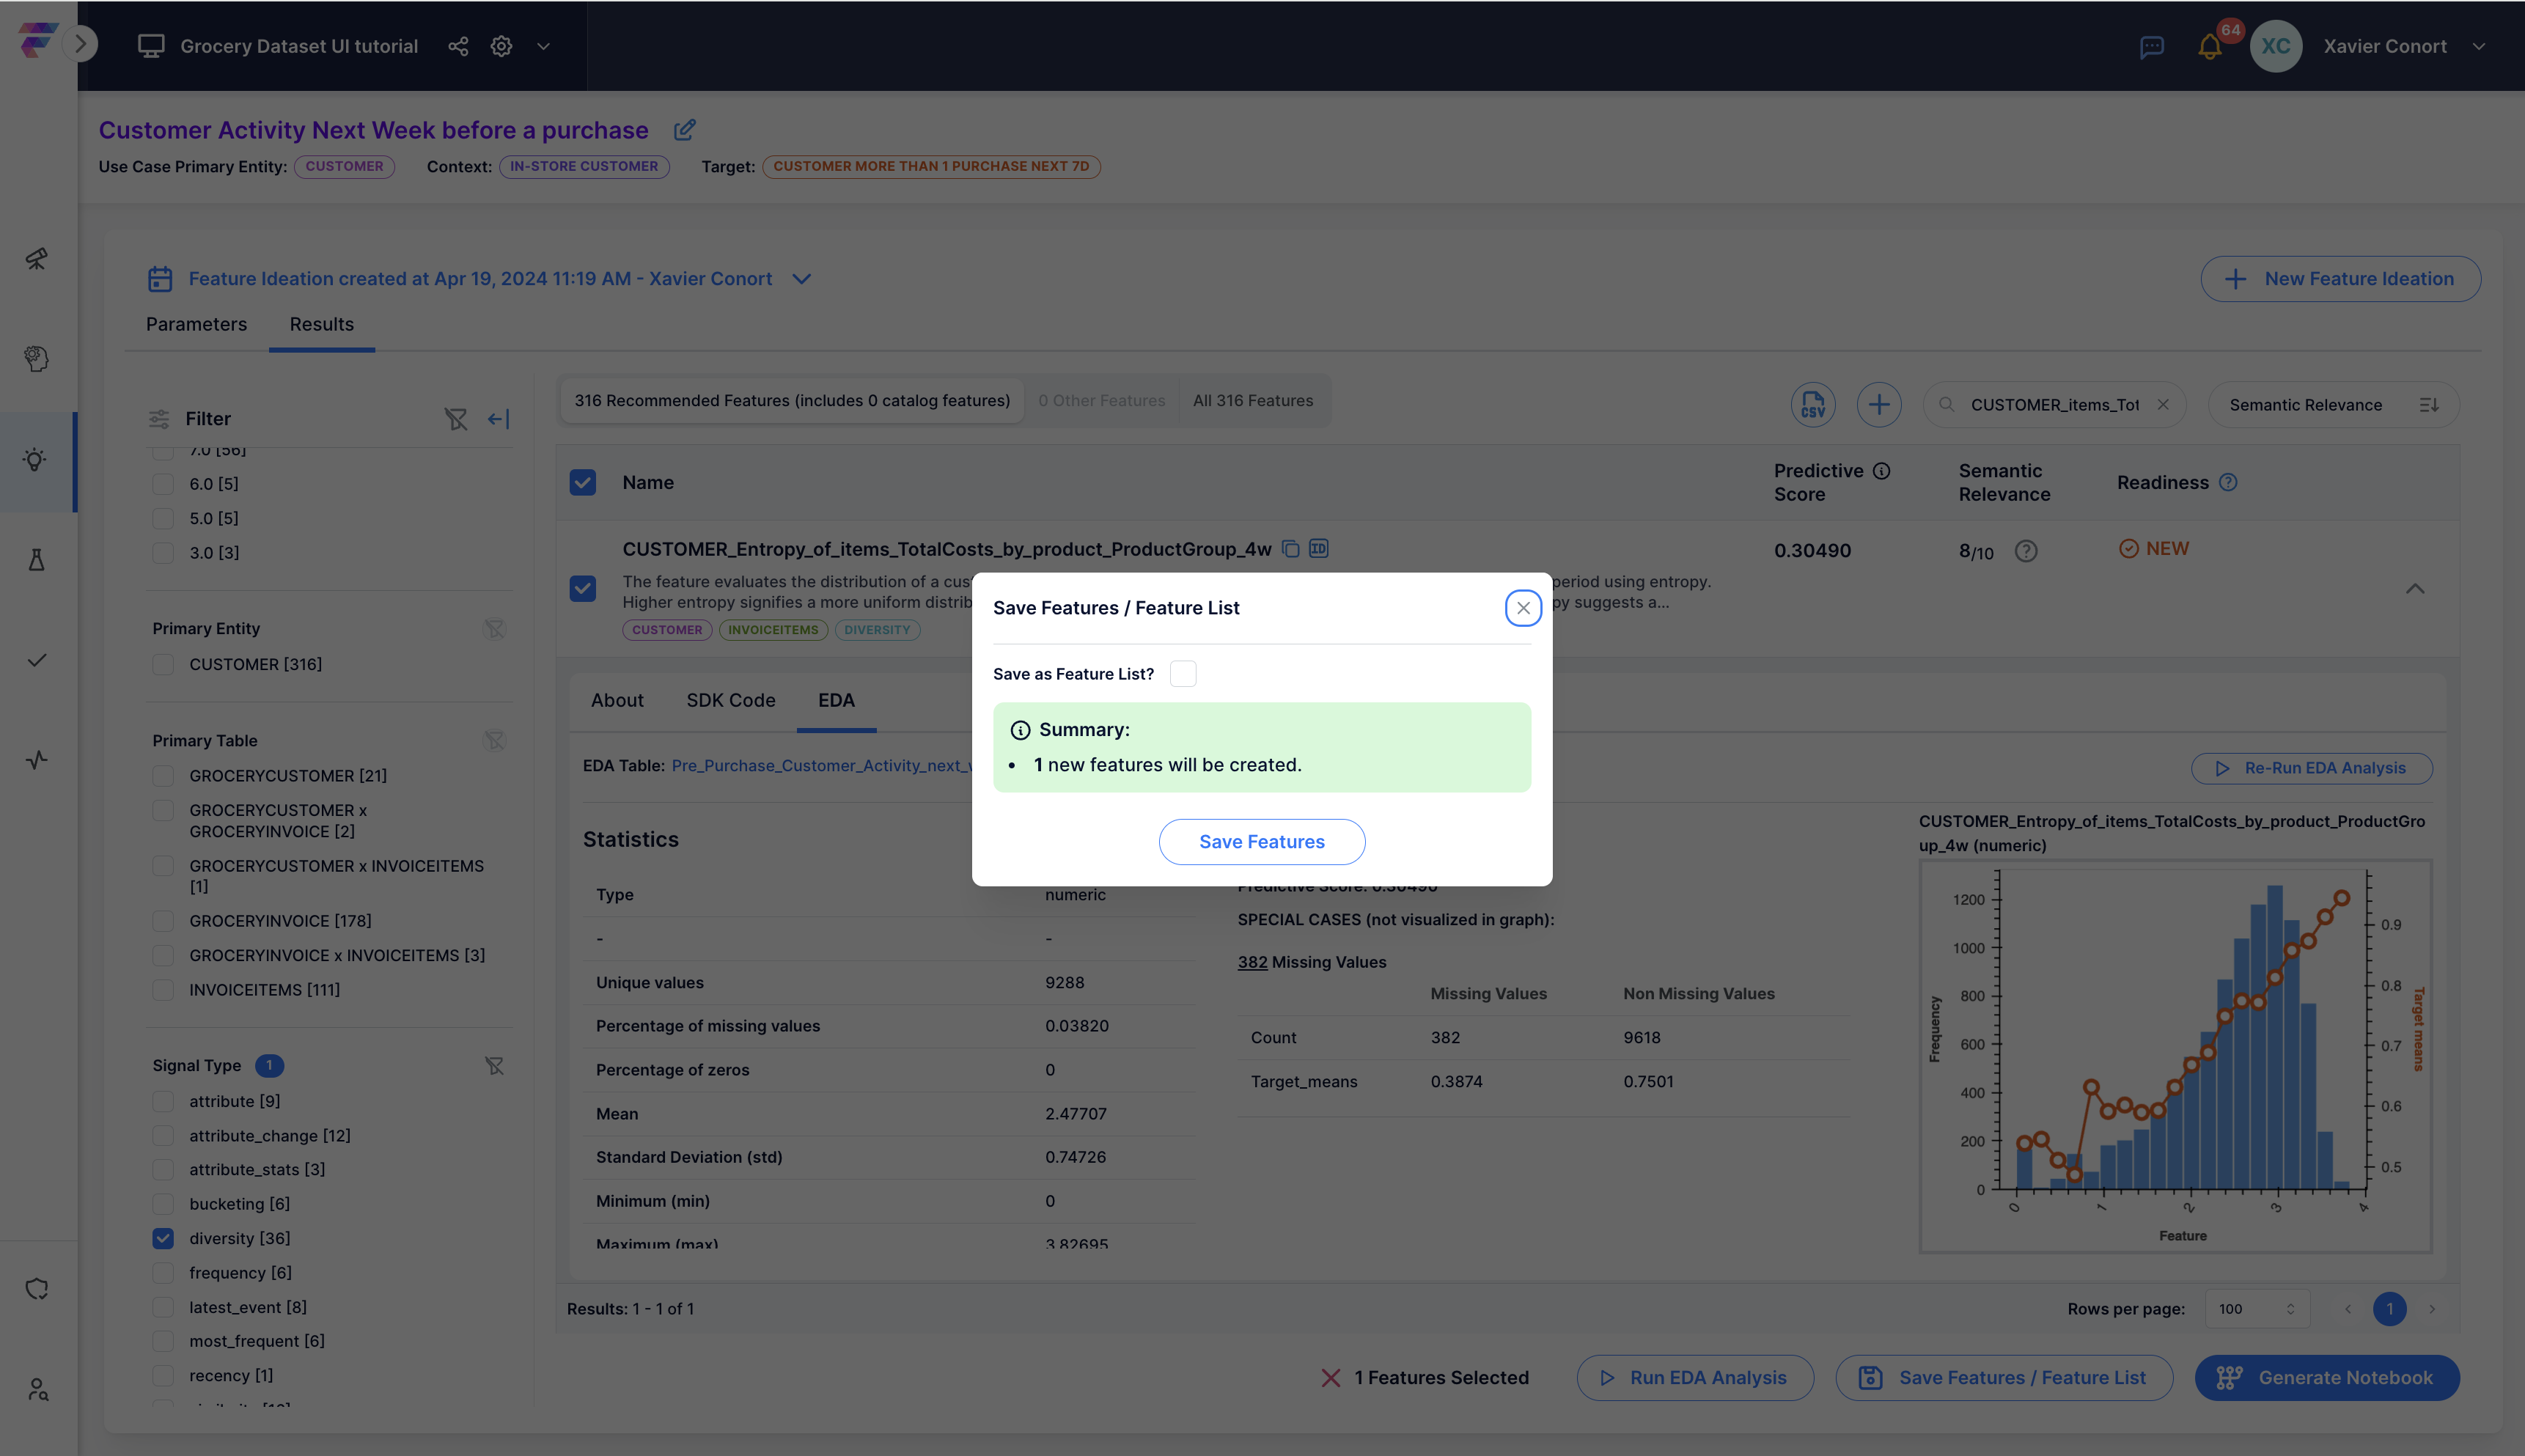Open the brain icon in sidebar

(x=36, y=359)
